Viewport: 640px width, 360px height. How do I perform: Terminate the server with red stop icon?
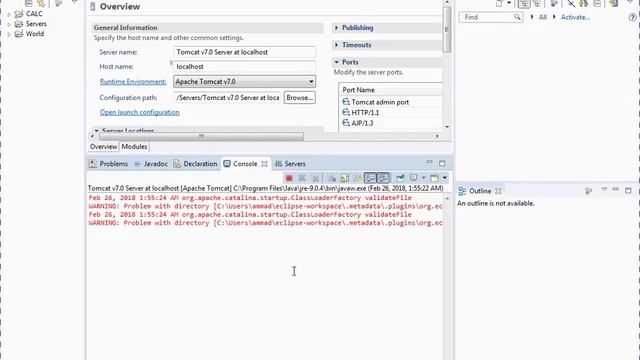pos(289,178)
